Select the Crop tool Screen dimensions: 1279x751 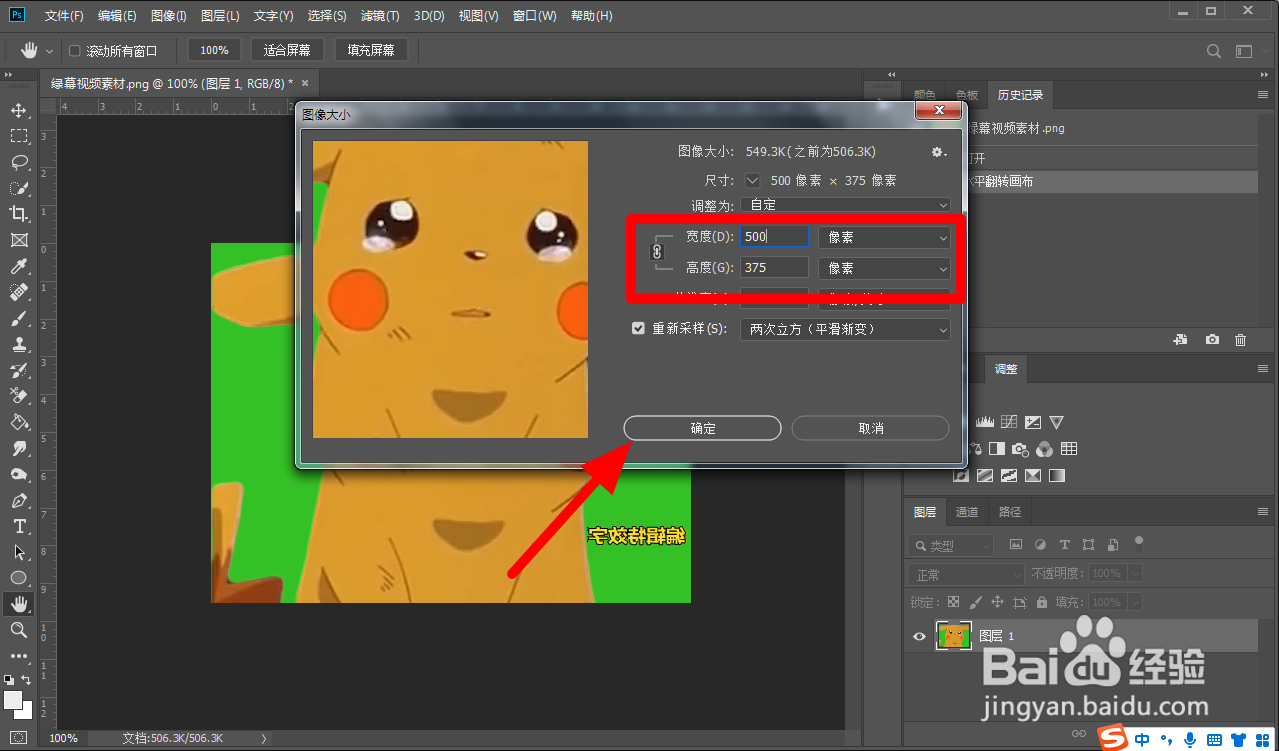18,214
